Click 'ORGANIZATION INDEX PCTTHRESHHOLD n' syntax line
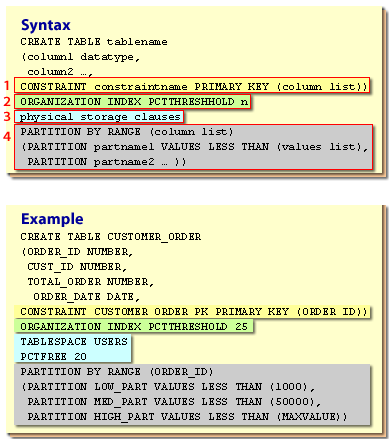Screen dimensions: 389x439 [x=134, y=102]
